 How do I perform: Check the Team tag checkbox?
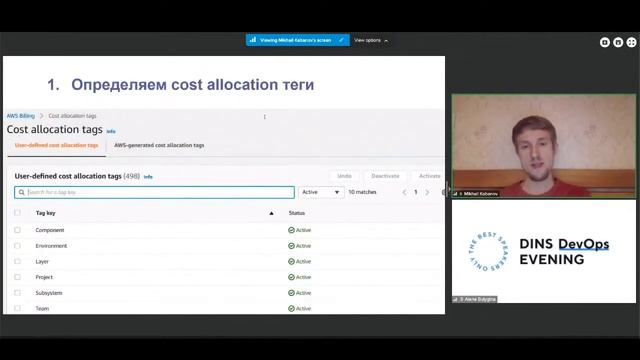[17, 308]
